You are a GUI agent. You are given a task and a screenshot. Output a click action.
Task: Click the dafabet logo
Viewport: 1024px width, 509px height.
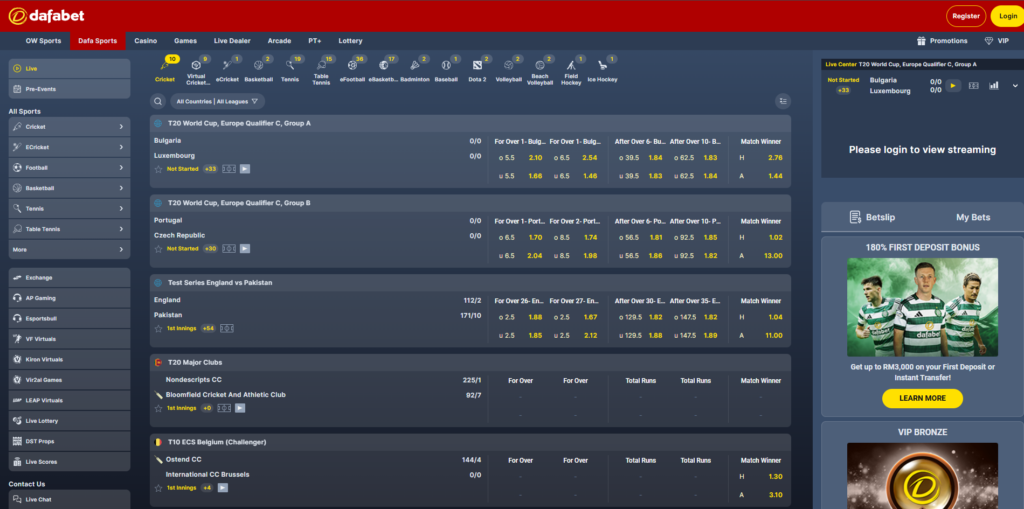point(46,16)
